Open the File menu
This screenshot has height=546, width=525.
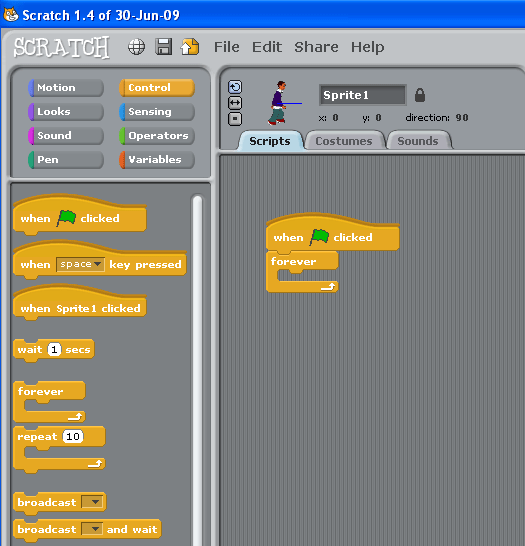[x=227, y=47]
